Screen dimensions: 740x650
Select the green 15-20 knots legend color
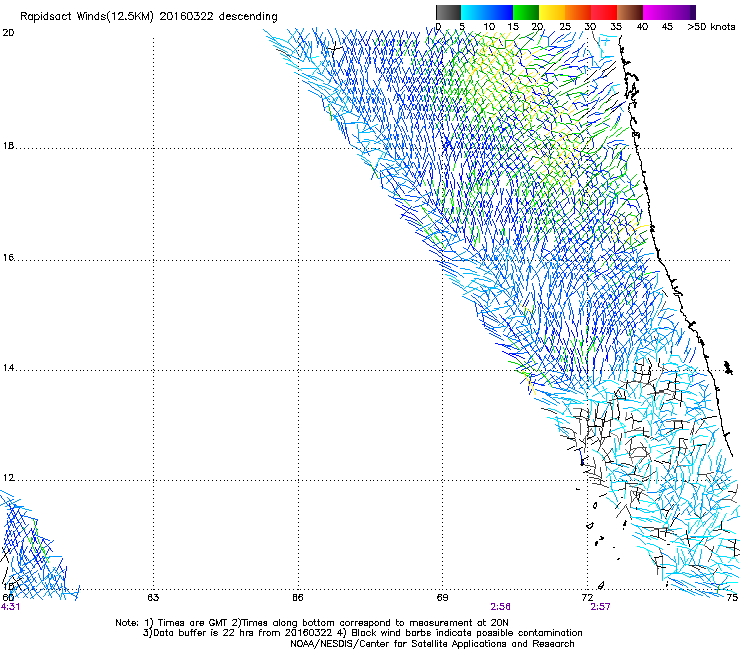point(526,12)
